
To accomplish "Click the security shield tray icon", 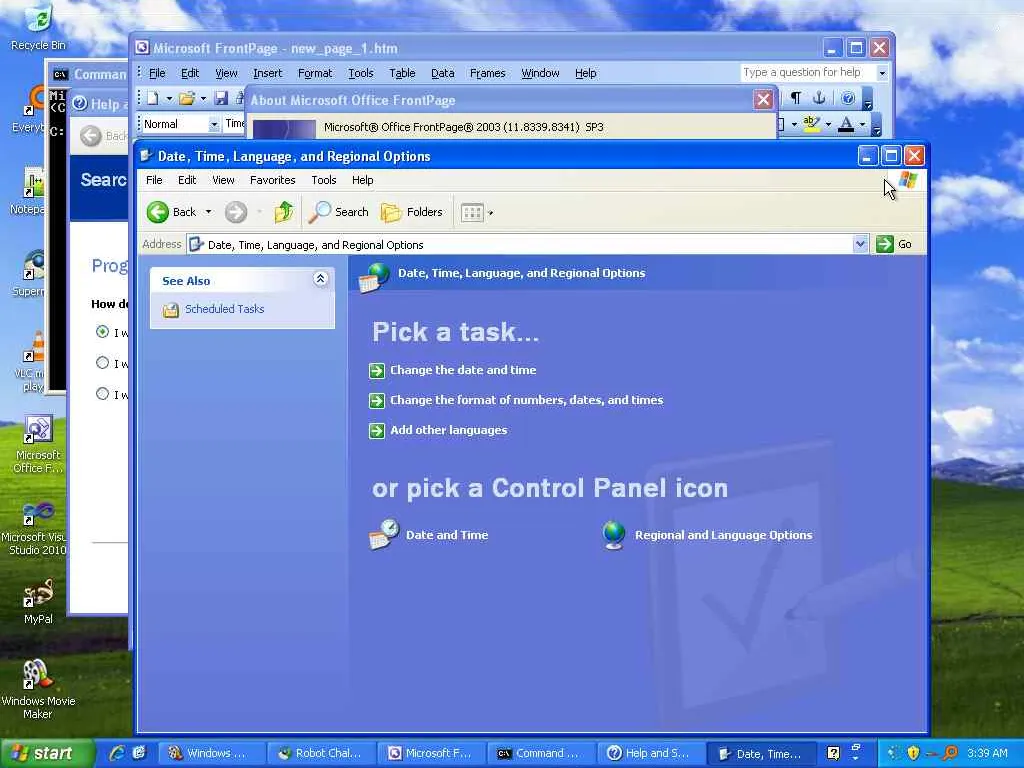I will (913, 753).
